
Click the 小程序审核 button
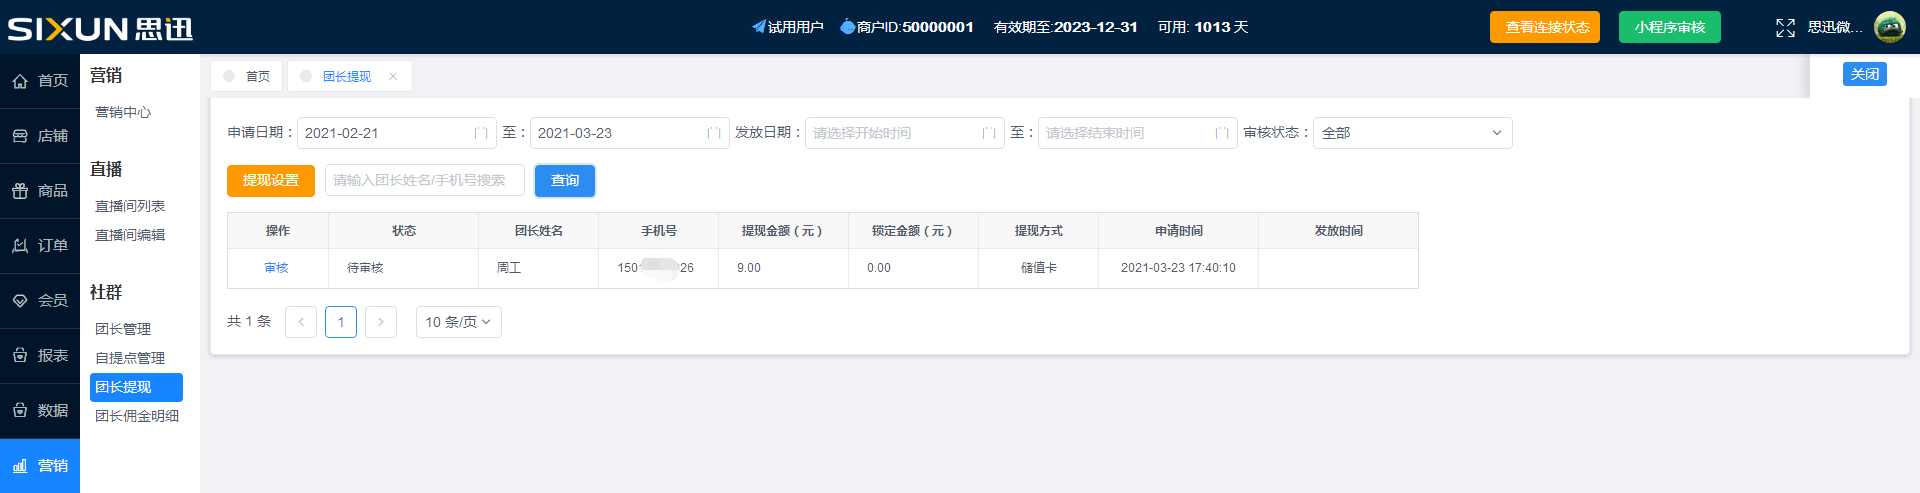click(x=1670, y=27)
